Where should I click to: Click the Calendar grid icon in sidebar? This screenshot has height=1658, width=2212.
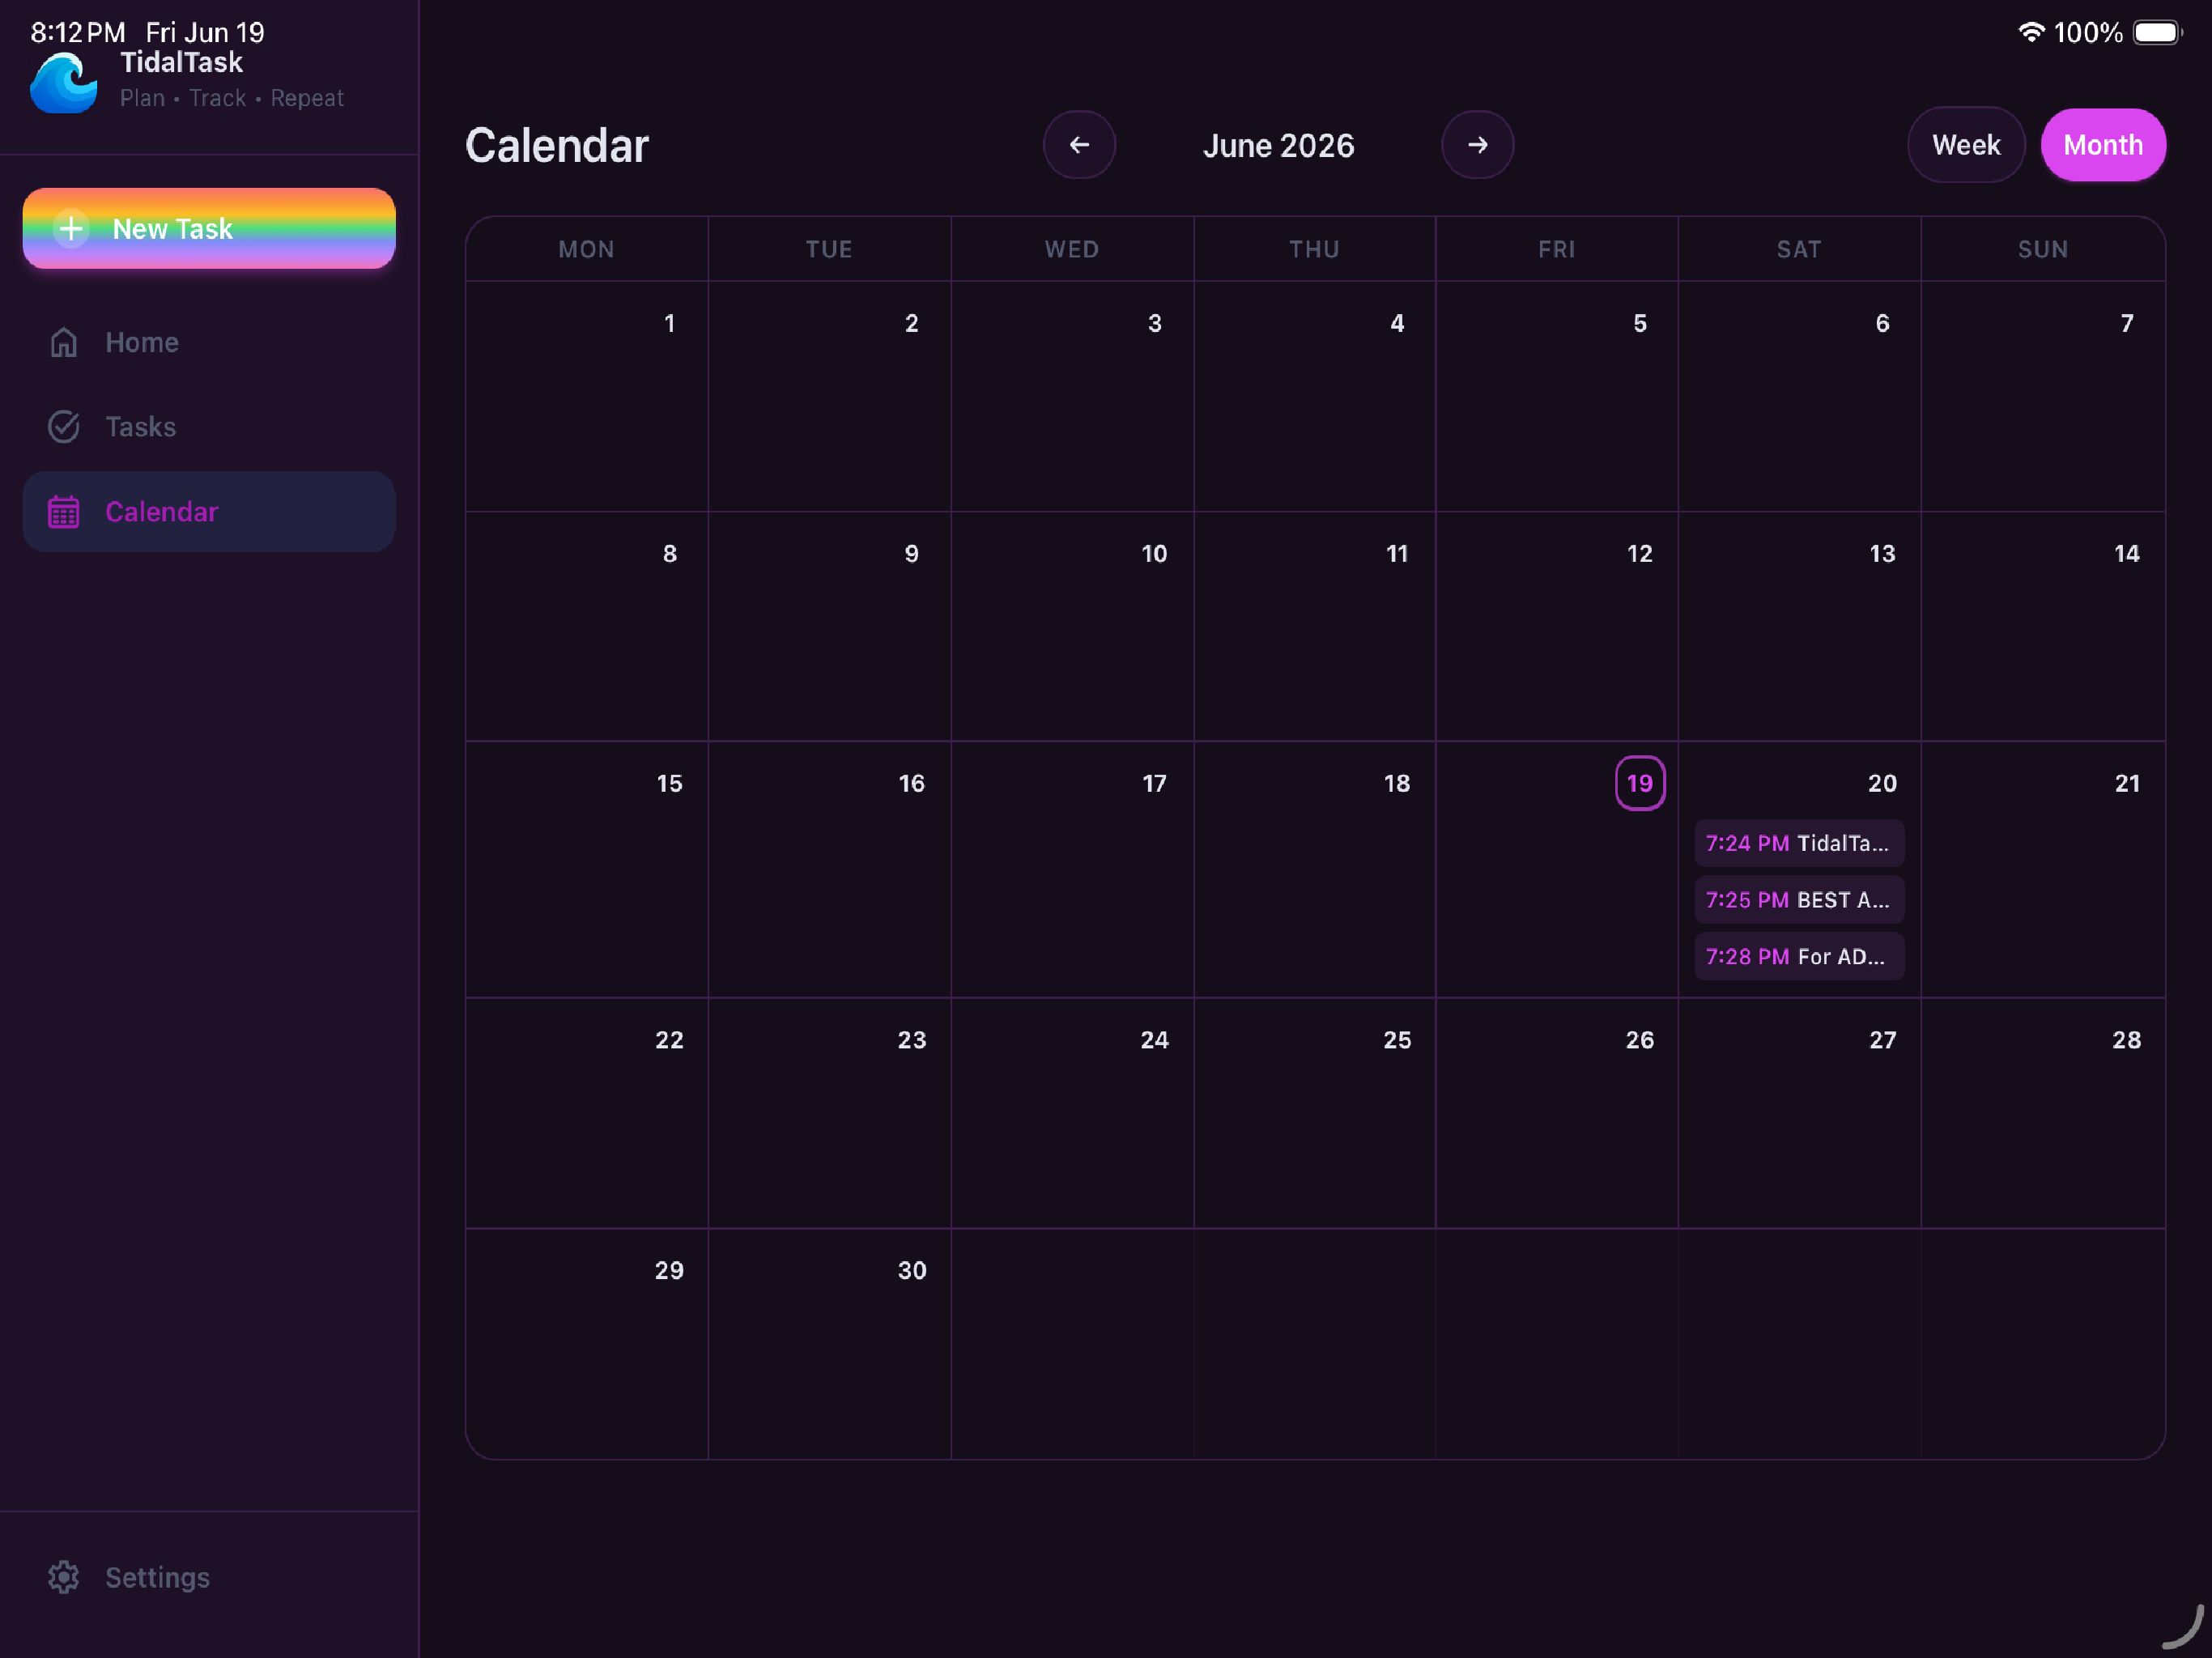64,512
